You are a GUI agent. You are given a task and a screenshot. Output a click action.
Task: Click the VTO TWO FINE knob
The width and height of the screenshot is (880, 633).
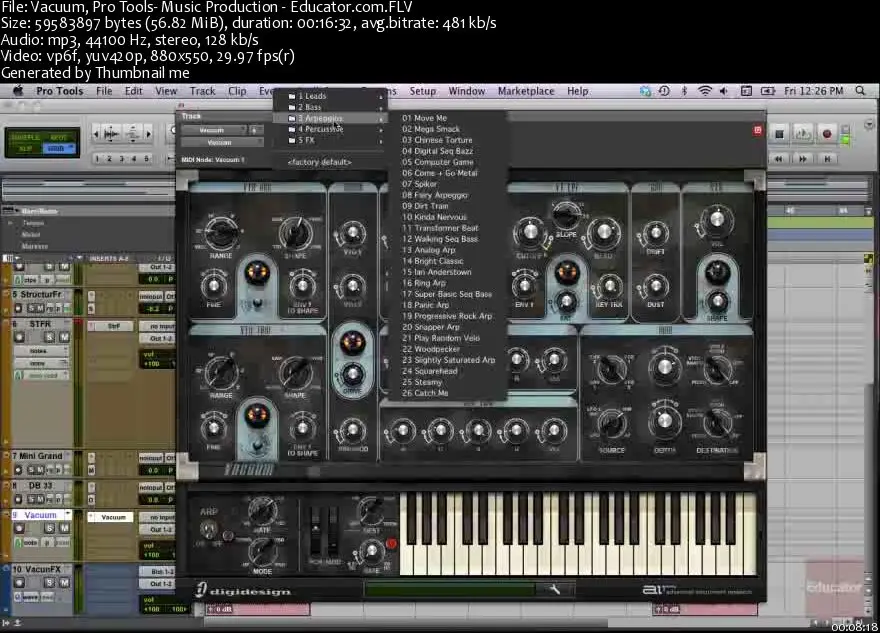pos(214,428)
